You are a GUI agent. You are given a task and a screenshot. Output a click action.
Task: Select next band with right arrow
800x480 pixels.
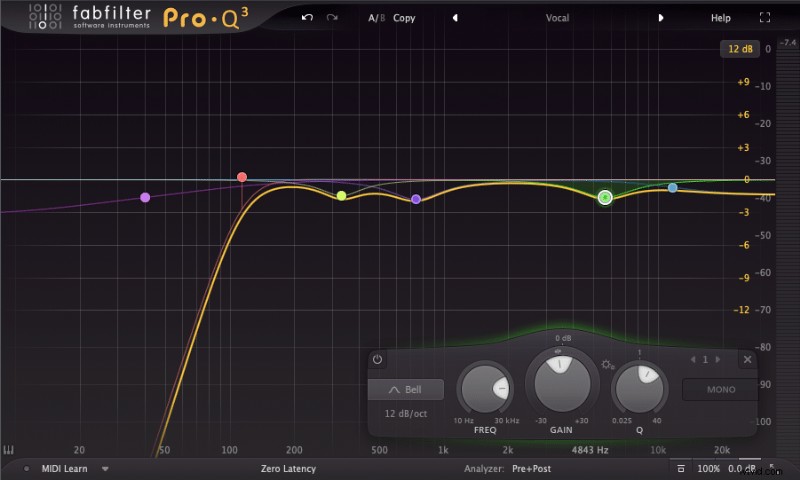[x=717, y=360]
